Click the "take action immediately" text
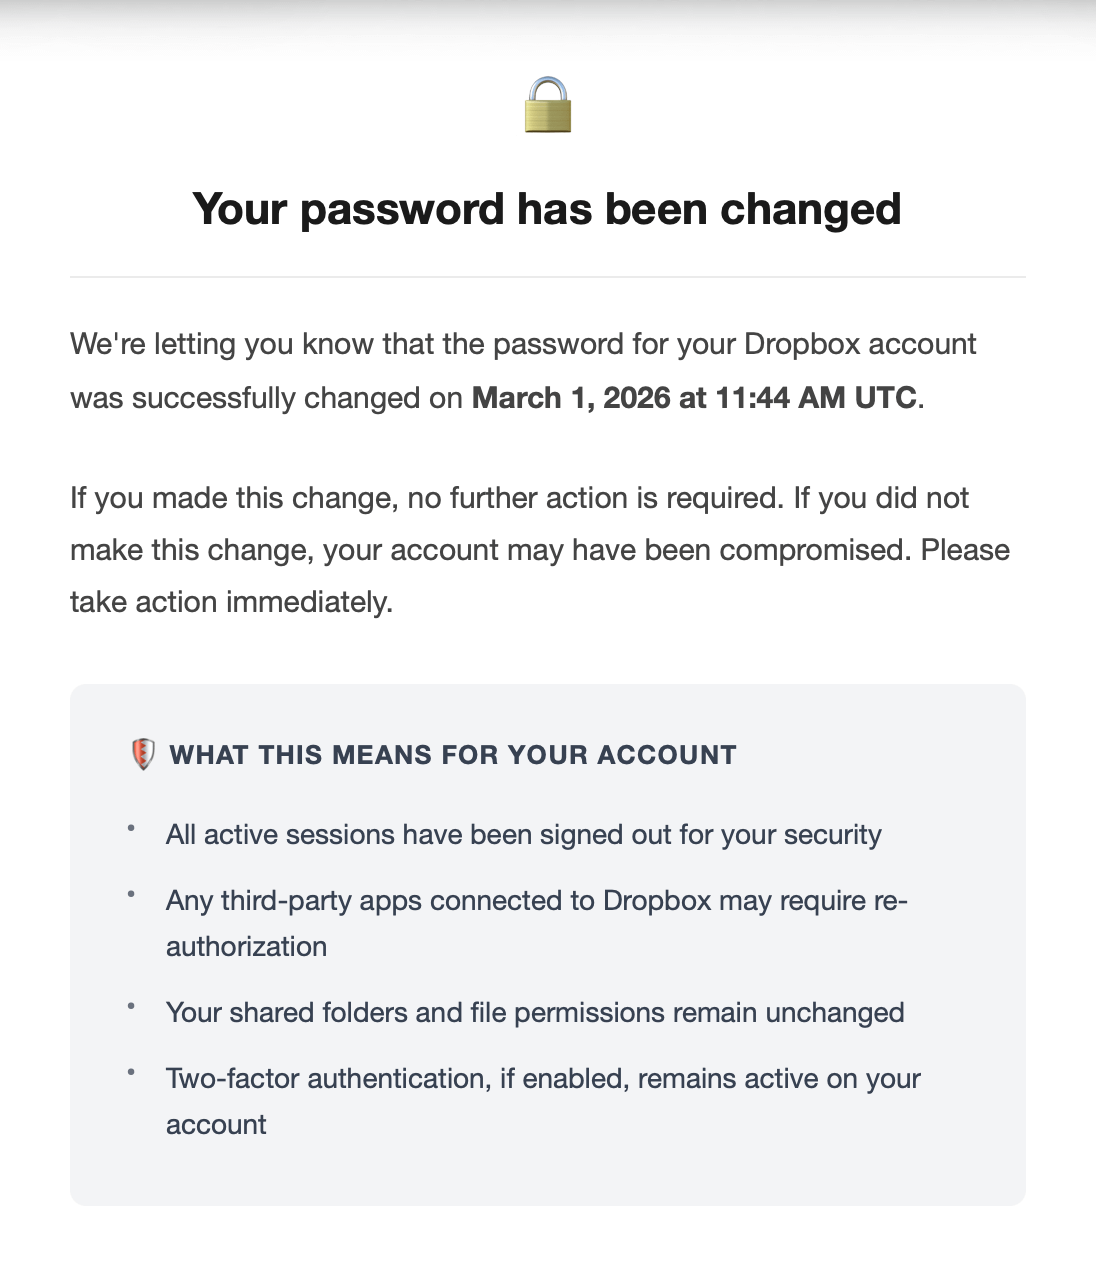 point(231,602)
